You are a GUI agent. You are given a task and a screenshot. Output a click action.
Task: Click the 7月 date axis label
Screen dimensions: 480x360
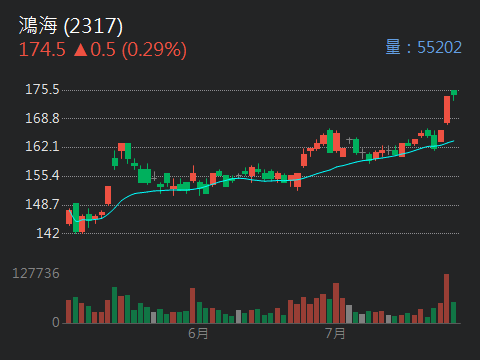point(335,333)
